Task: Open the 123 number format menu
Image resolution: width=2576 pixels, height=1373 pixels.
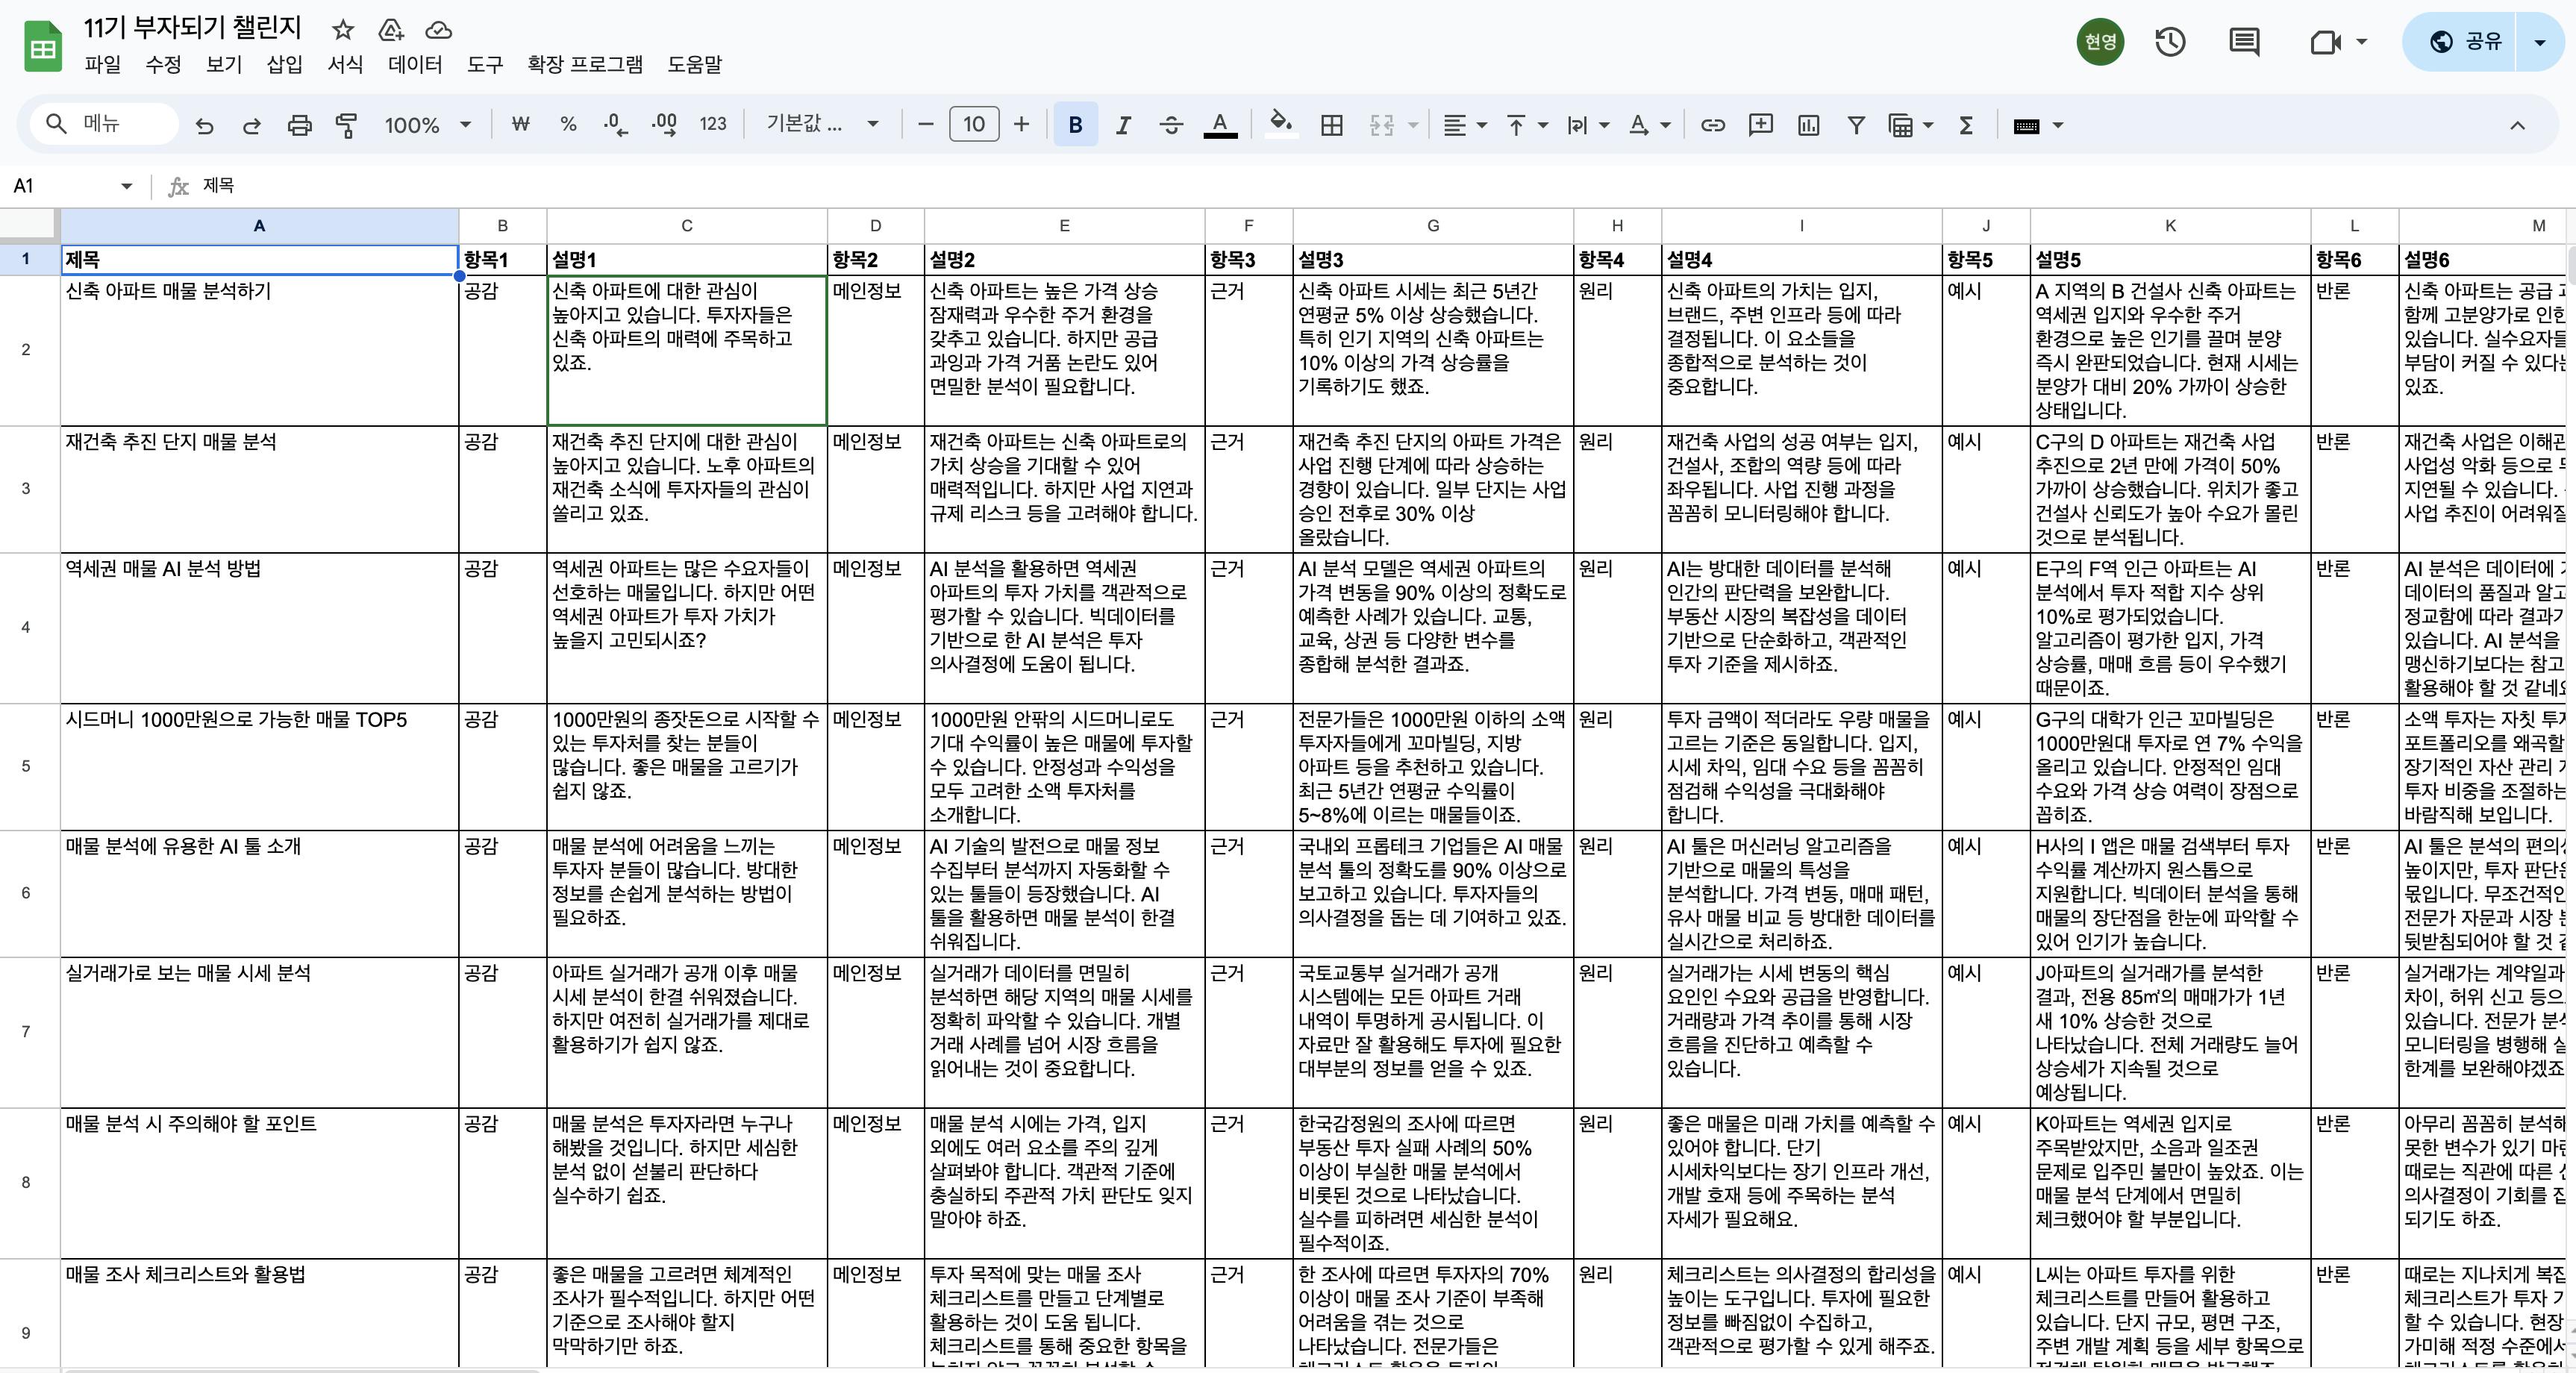Action: click(x=713, y=124)
